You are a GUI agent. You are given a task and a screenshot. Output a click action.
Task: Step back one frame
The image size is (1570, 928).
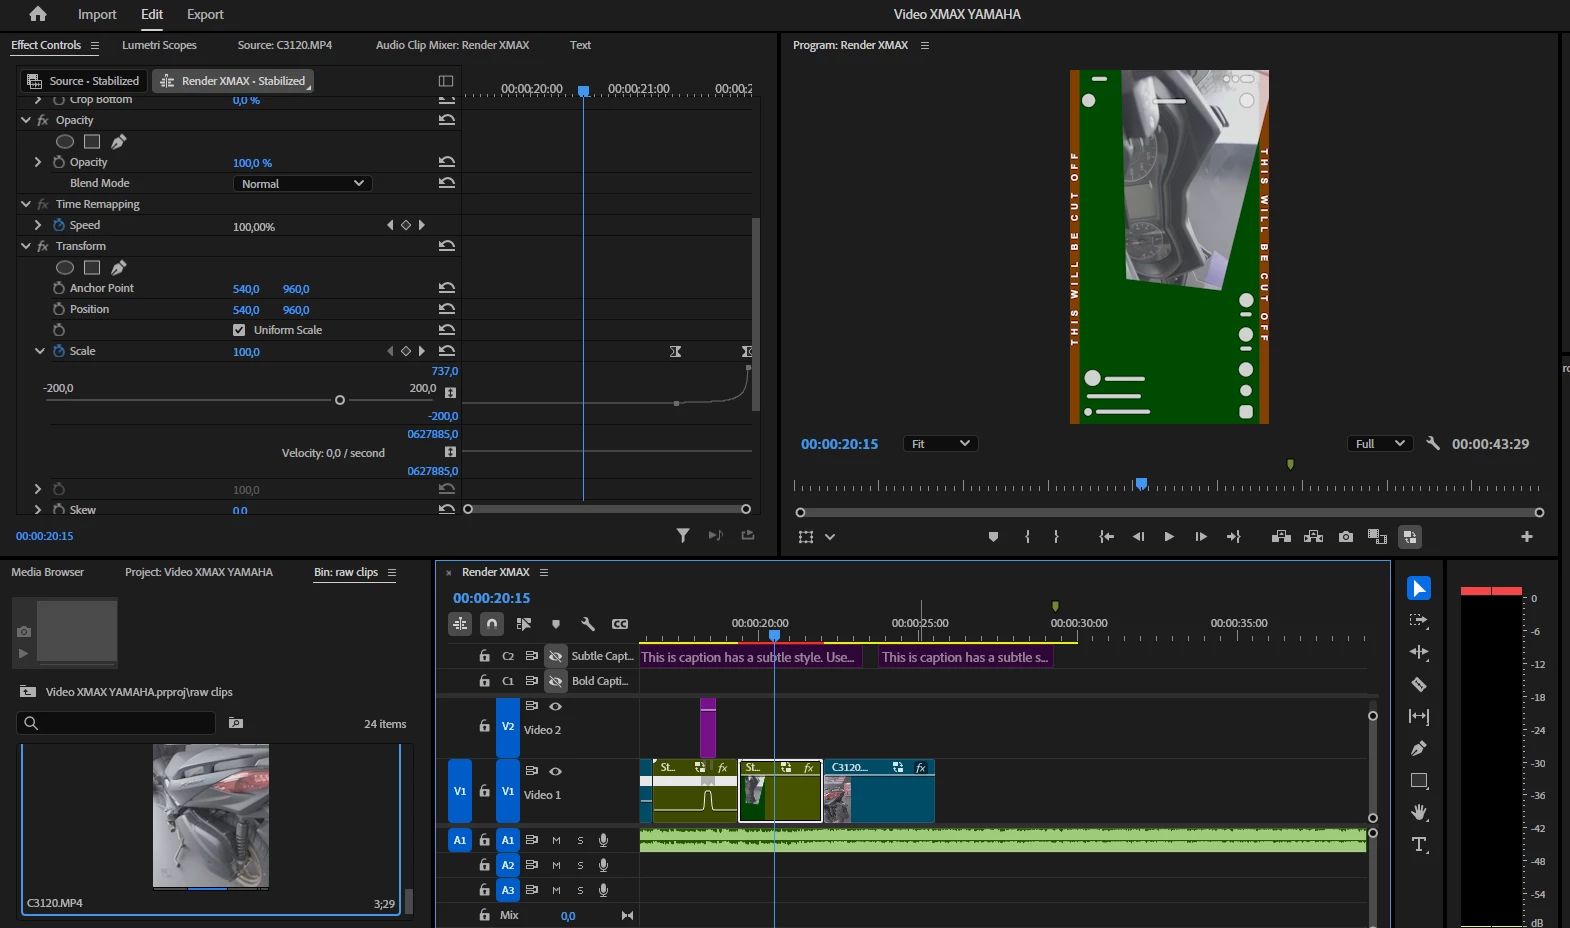1138,537
